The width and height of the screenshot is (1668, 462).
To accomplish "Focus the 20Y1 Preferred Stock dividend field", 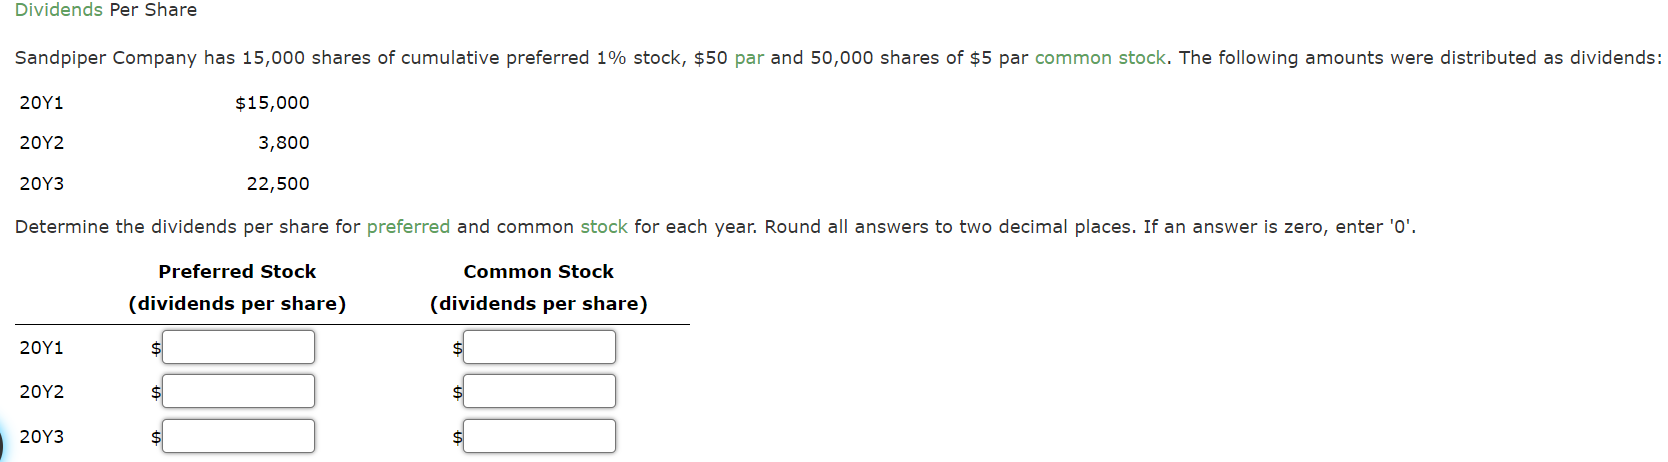I will (238, 347).
